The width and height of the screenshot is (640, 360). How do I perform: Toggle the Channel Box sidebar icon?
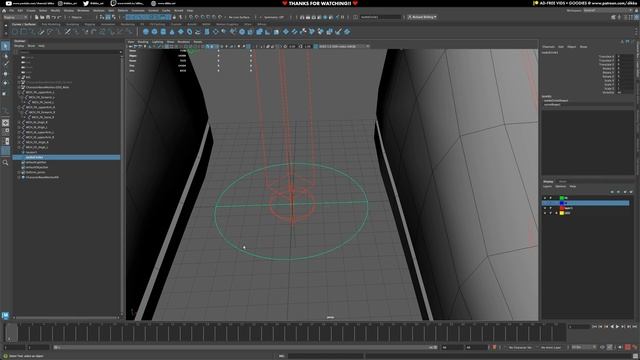636,17
